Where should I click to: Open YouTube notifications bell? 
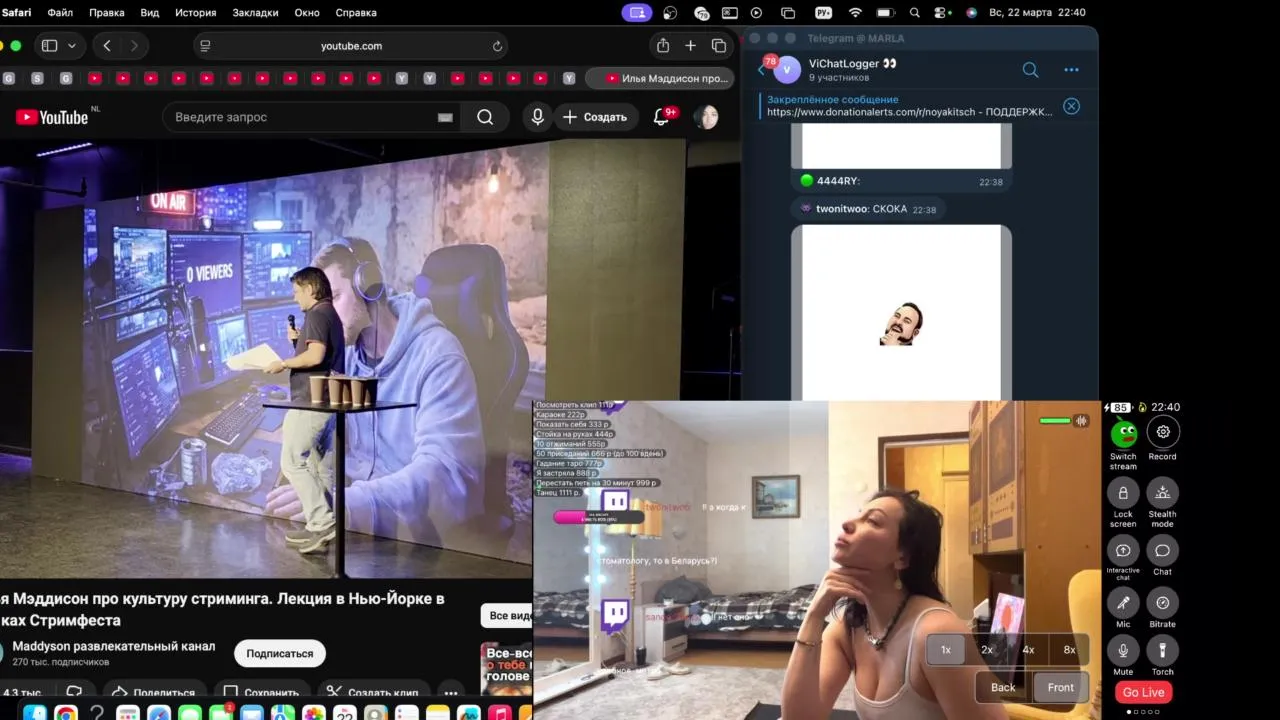coord(661,117)
